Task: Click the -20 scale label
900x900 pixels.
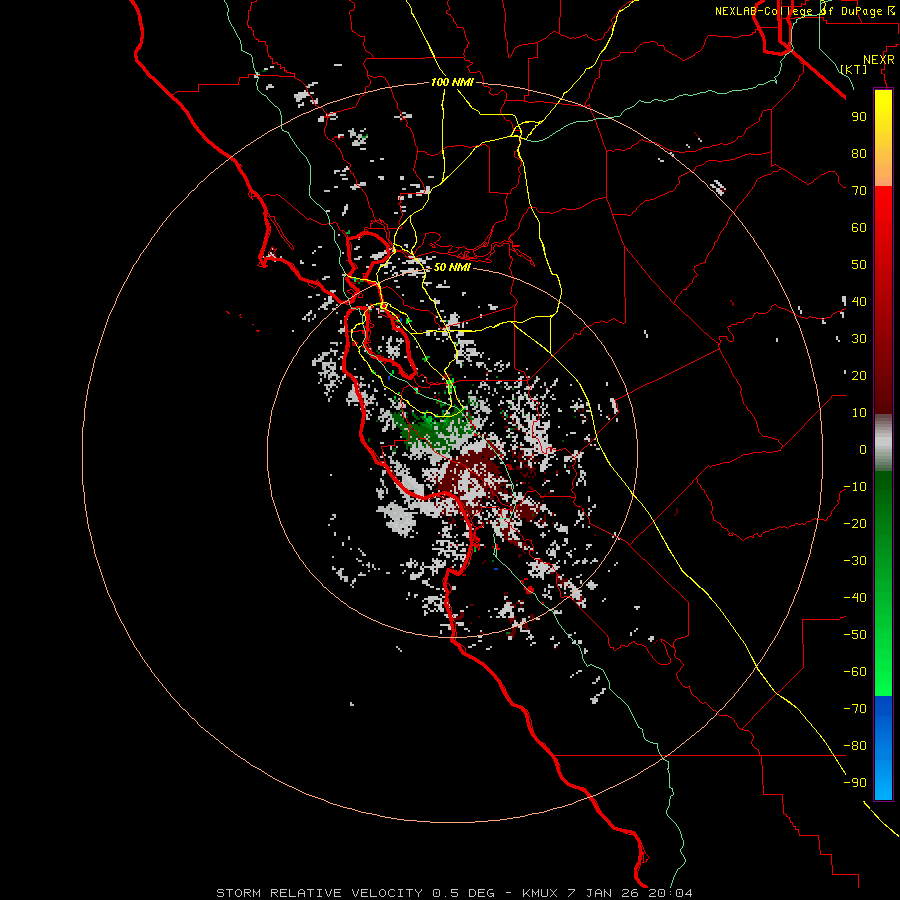Action: (855, 523)
